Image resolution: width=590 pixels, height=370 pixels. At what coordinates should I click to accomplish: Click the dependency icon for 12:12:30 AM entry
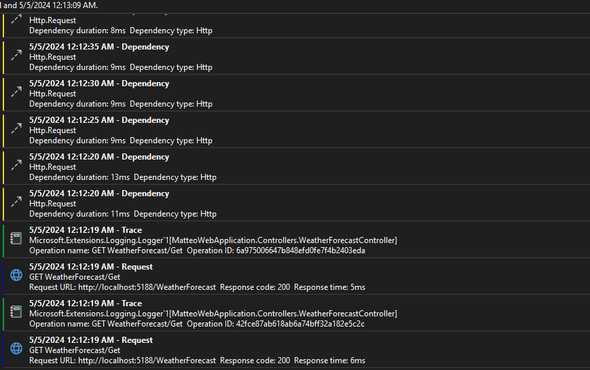pos(16,92)
